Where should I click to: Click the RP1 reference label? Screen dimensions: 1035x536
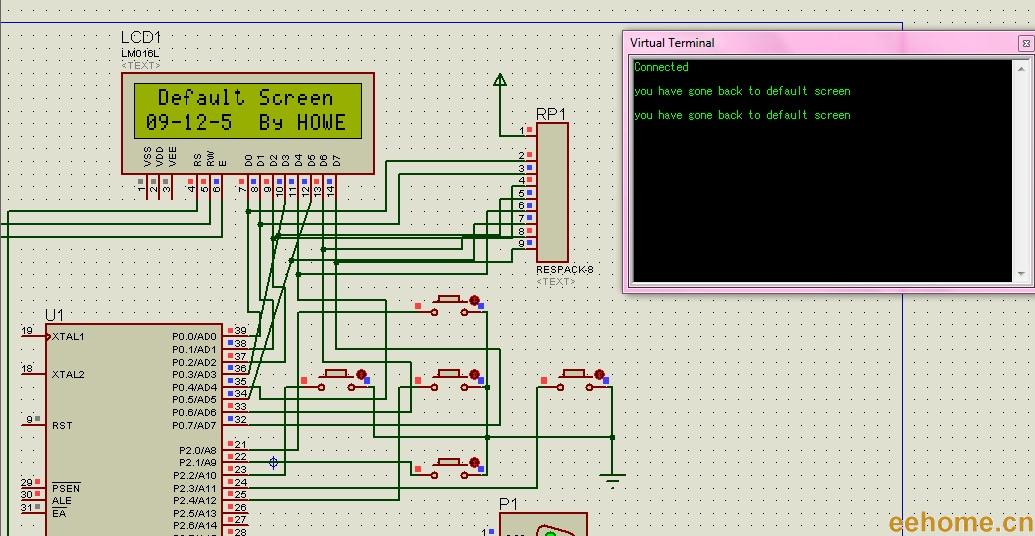pyautogui.click(x=551, y=114)
